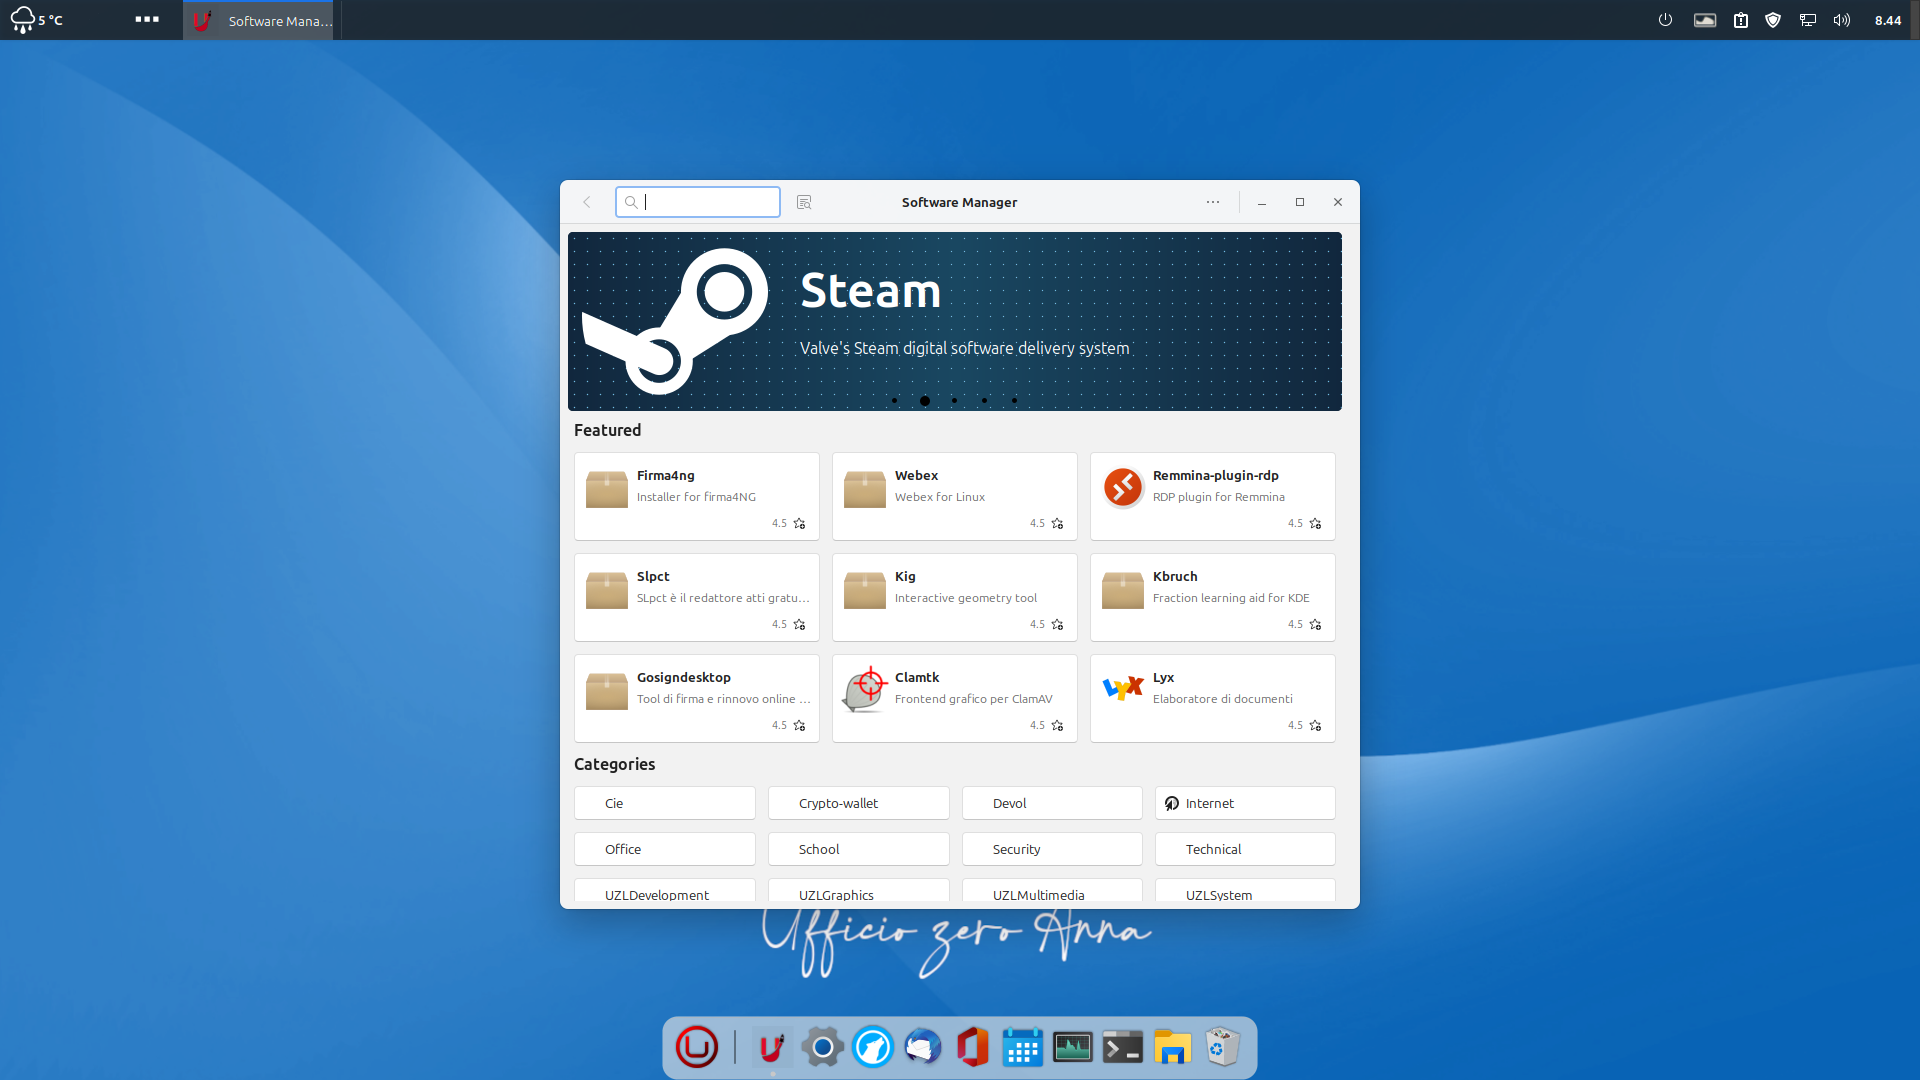This screenshot has width=1920, height=1080.
Task: Open the Clamtk app entry icon
Action: click(865, 690)
